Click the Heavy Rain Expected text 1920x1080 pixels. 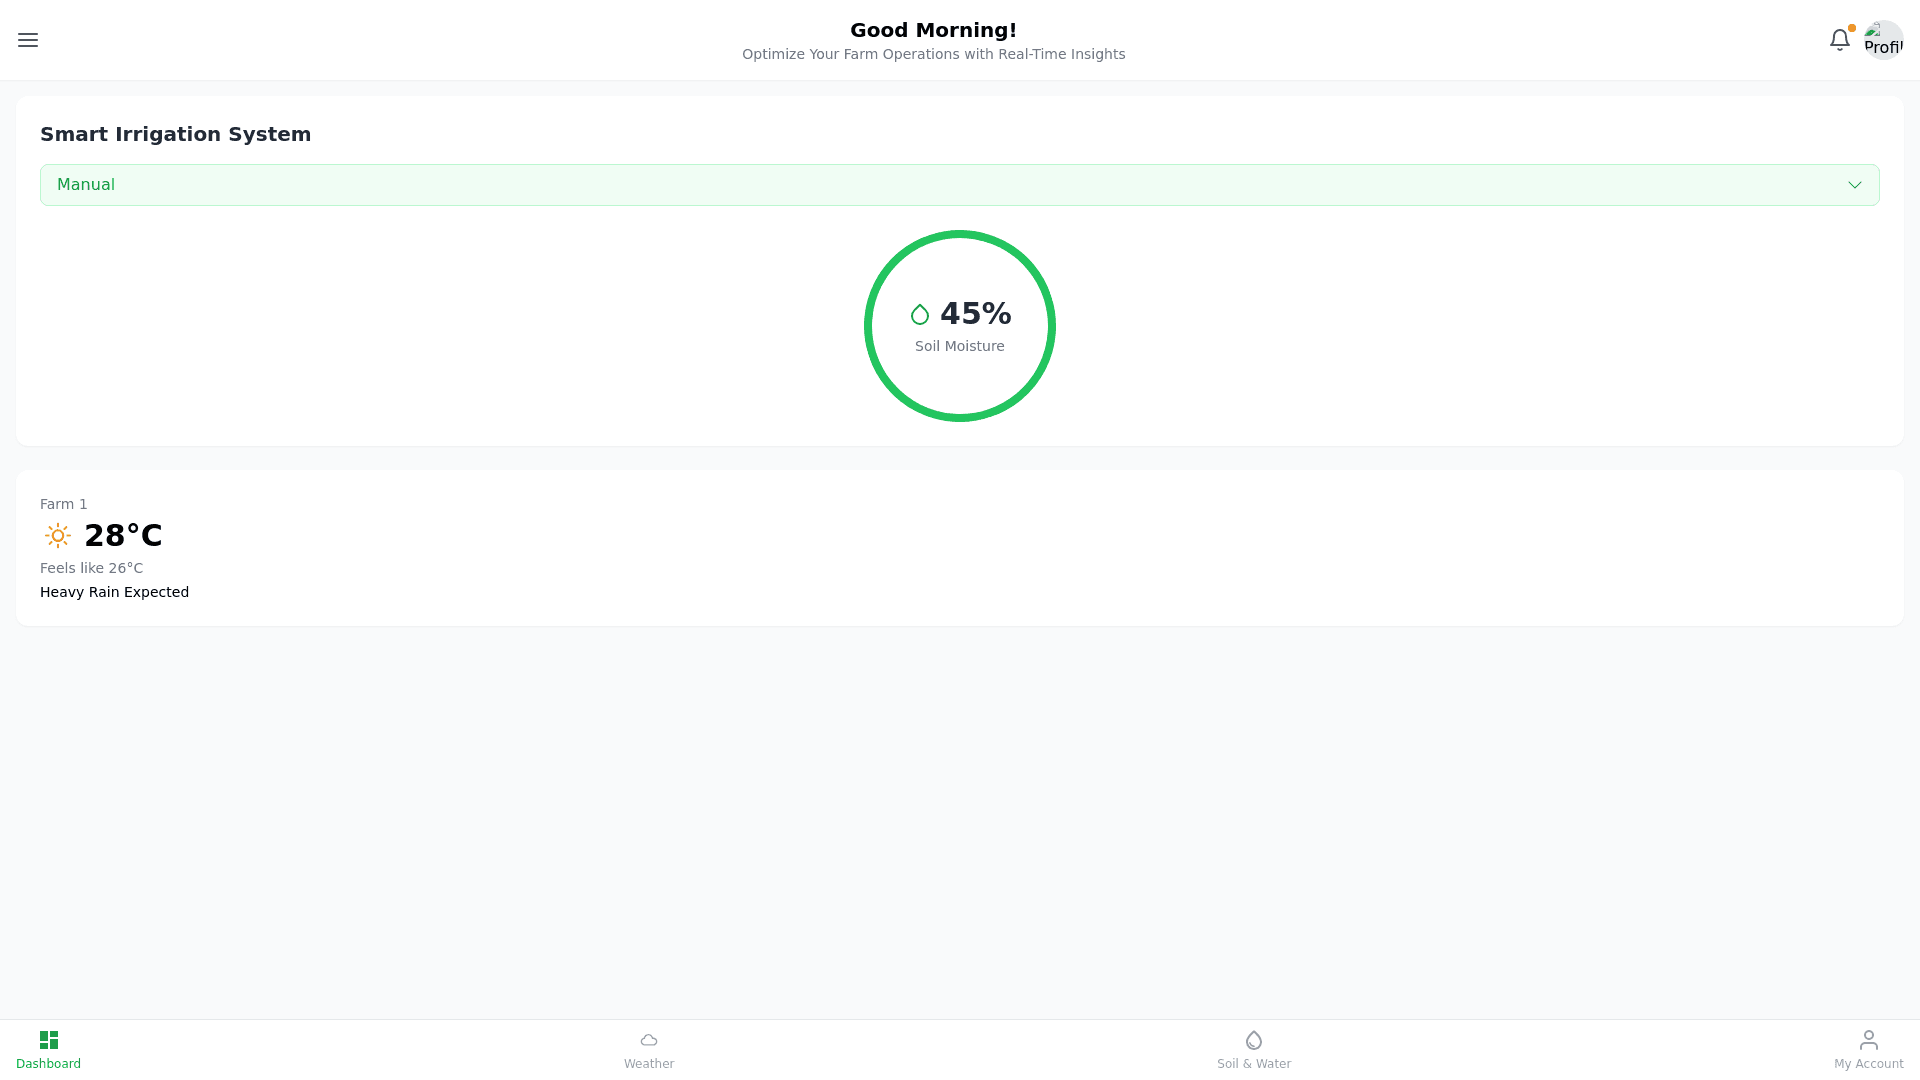pyautogui.click(x=114, y=592)
